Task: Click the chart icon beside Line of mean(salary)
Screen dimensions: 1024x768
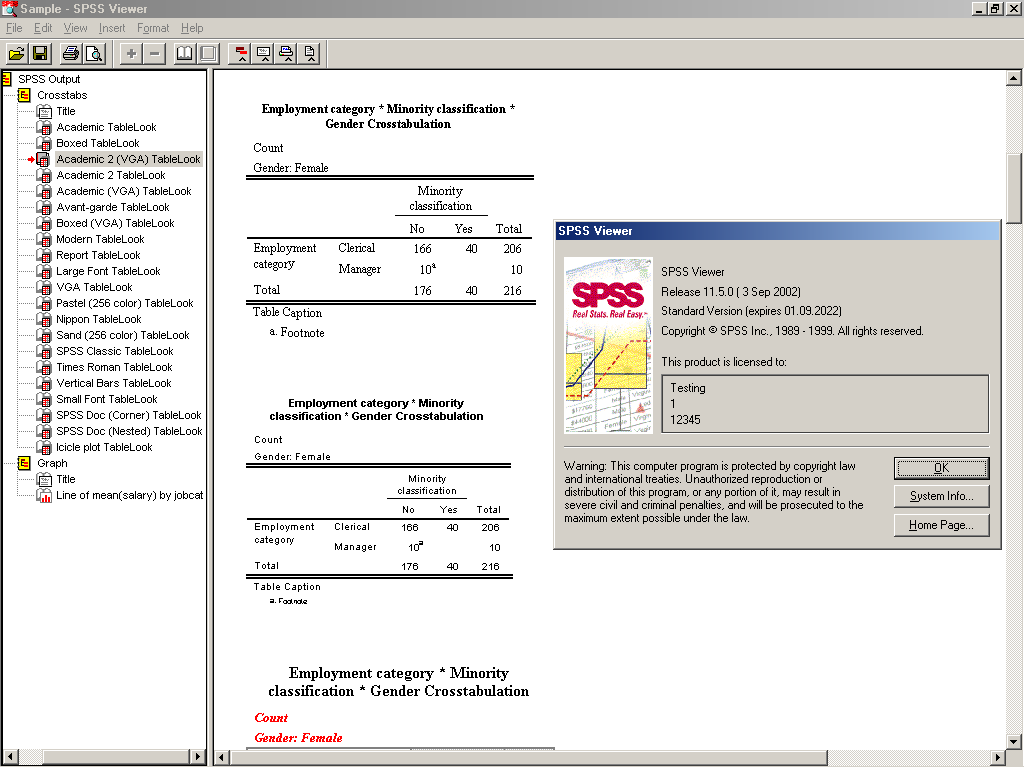Action: click(x=44, y=495)
